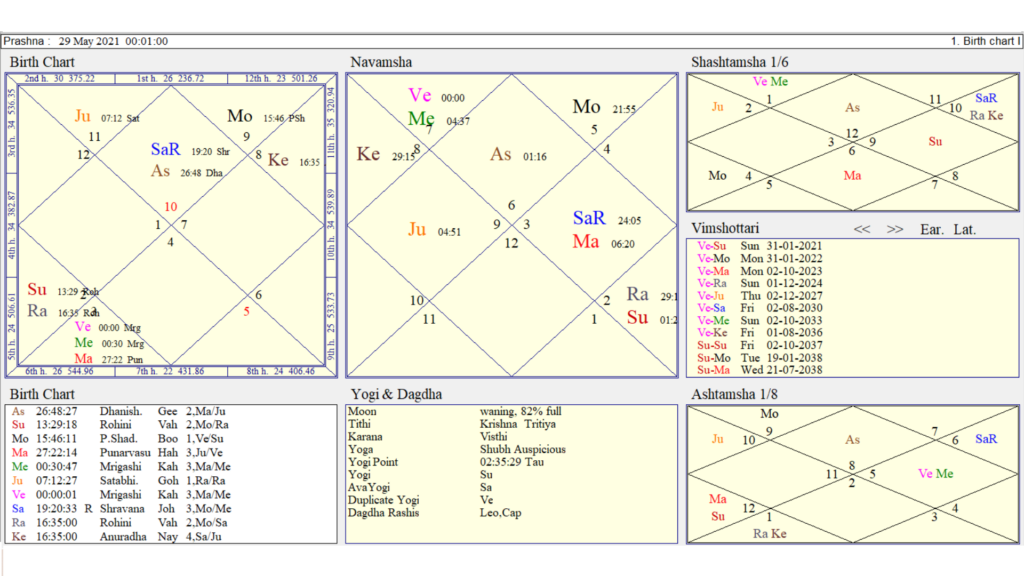
Task: Select the Ve 00:00:01 Mrigashi table row
Action: [121, 495]
